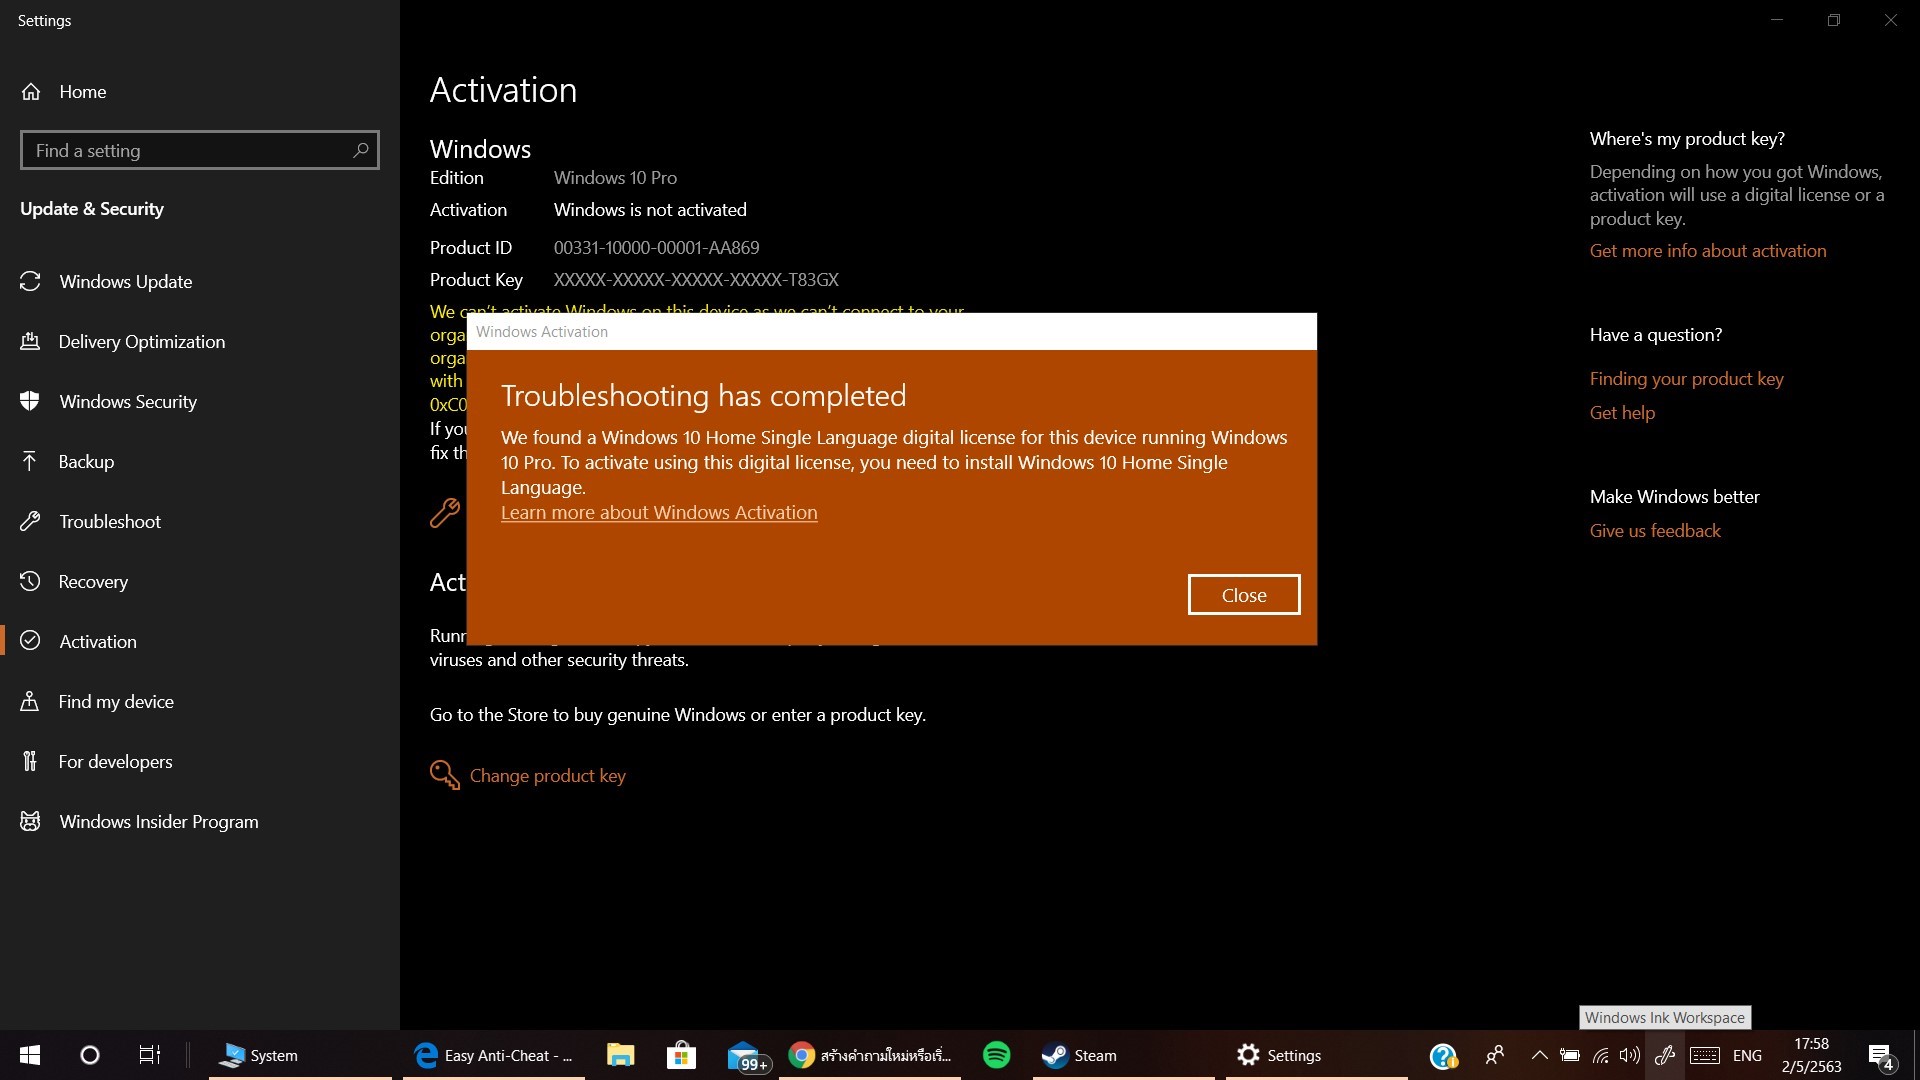Screen dimensions: 1920x1080
Task: Open Windows Insider Program page
Action: (200, 822)
